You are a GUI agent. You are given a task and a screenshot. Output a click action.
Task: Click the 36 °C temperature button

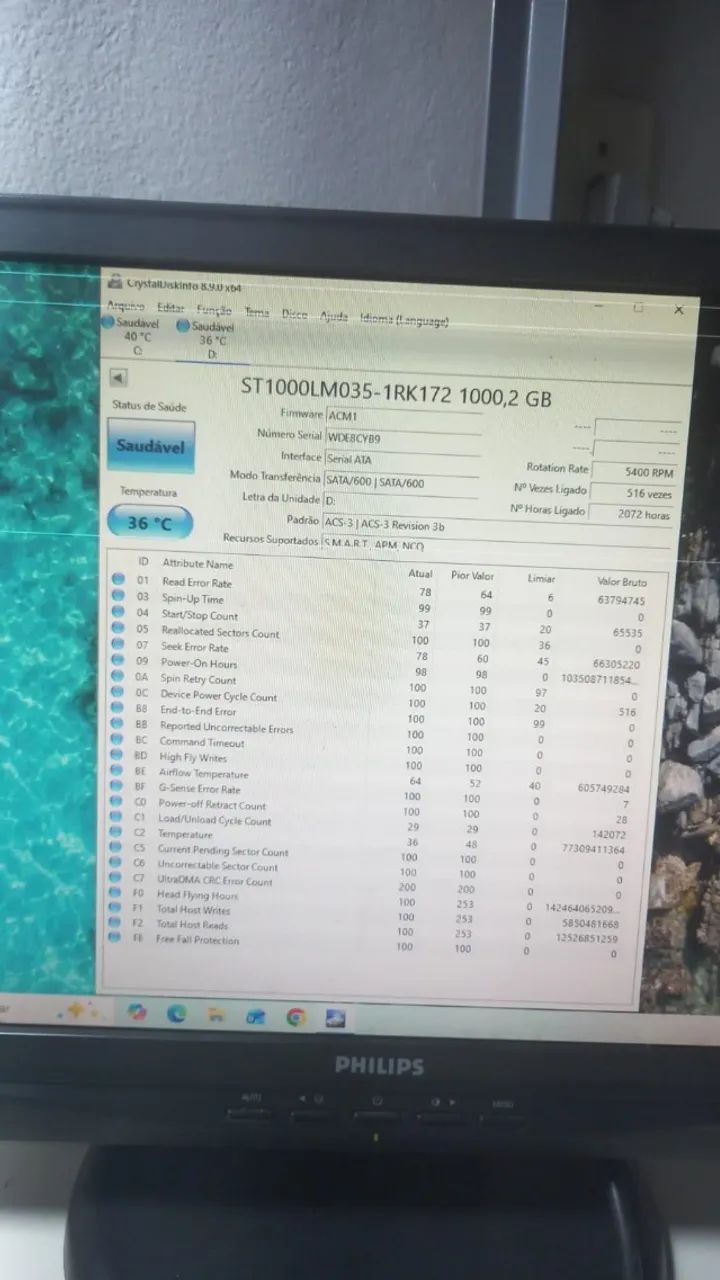pyautogui.click(x=149, y=523)
